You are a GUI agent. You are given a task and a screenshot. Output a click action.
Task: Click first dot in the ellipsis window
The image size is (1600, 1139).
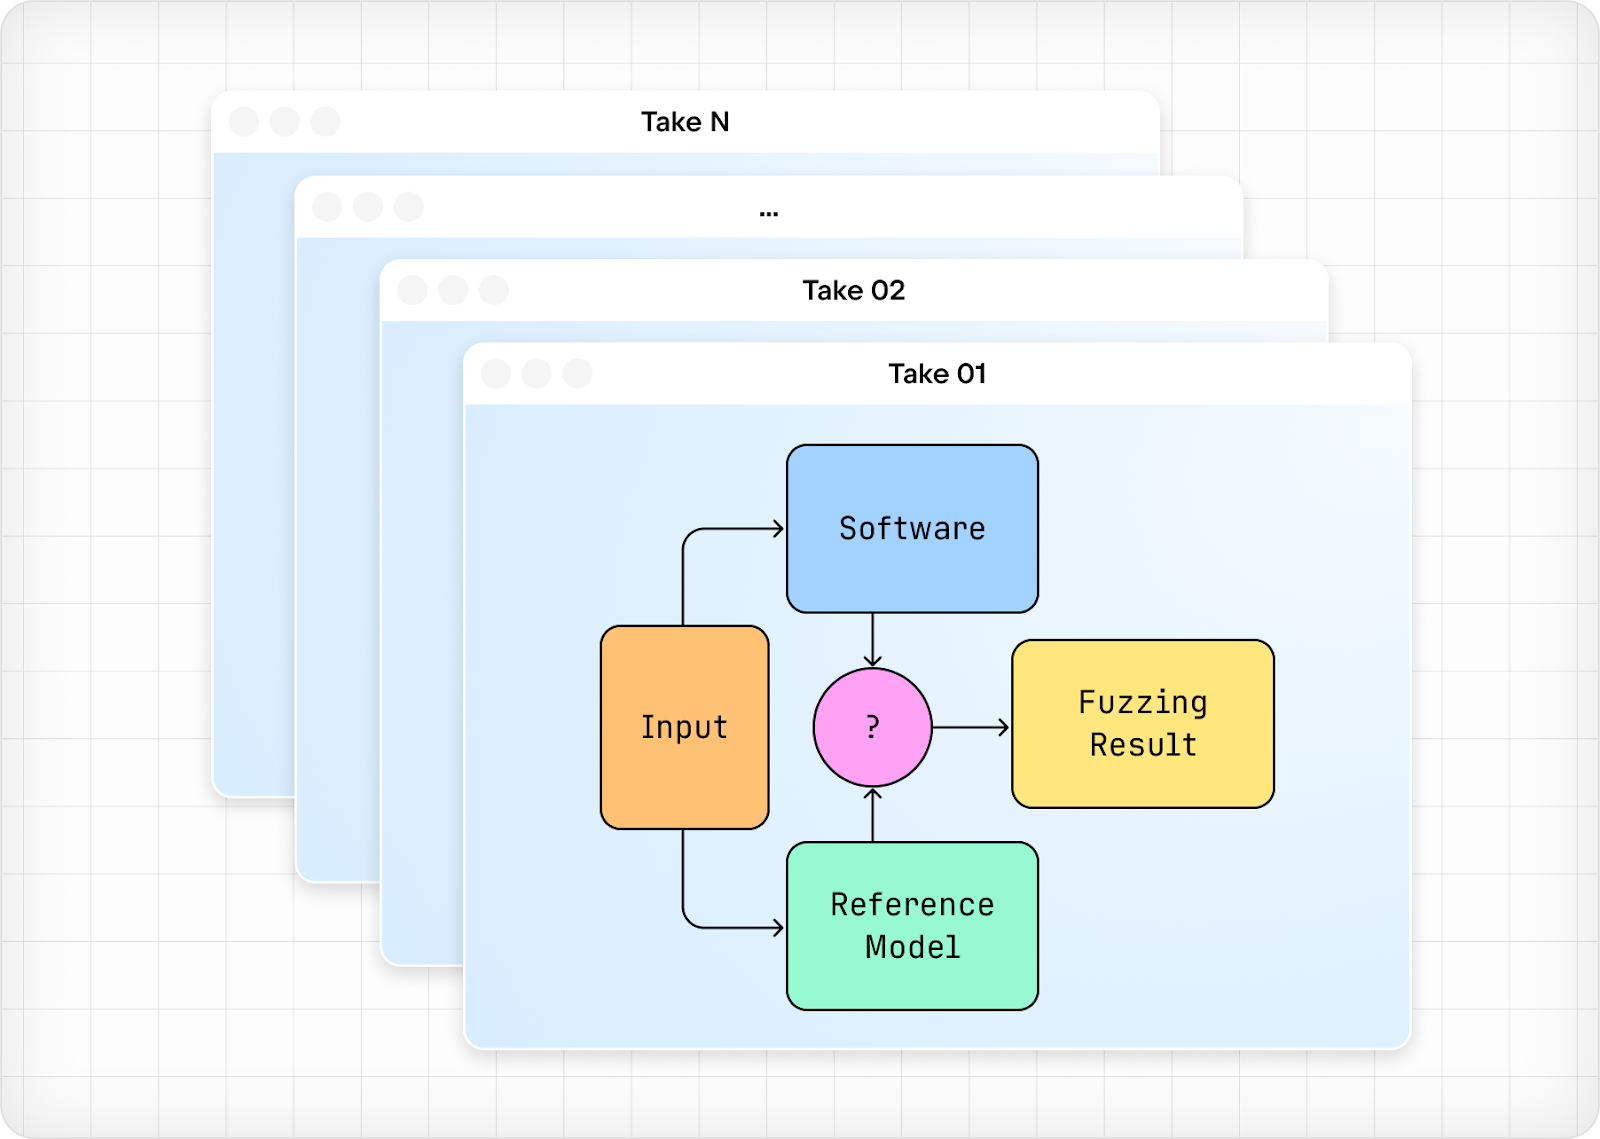(328, 207)
